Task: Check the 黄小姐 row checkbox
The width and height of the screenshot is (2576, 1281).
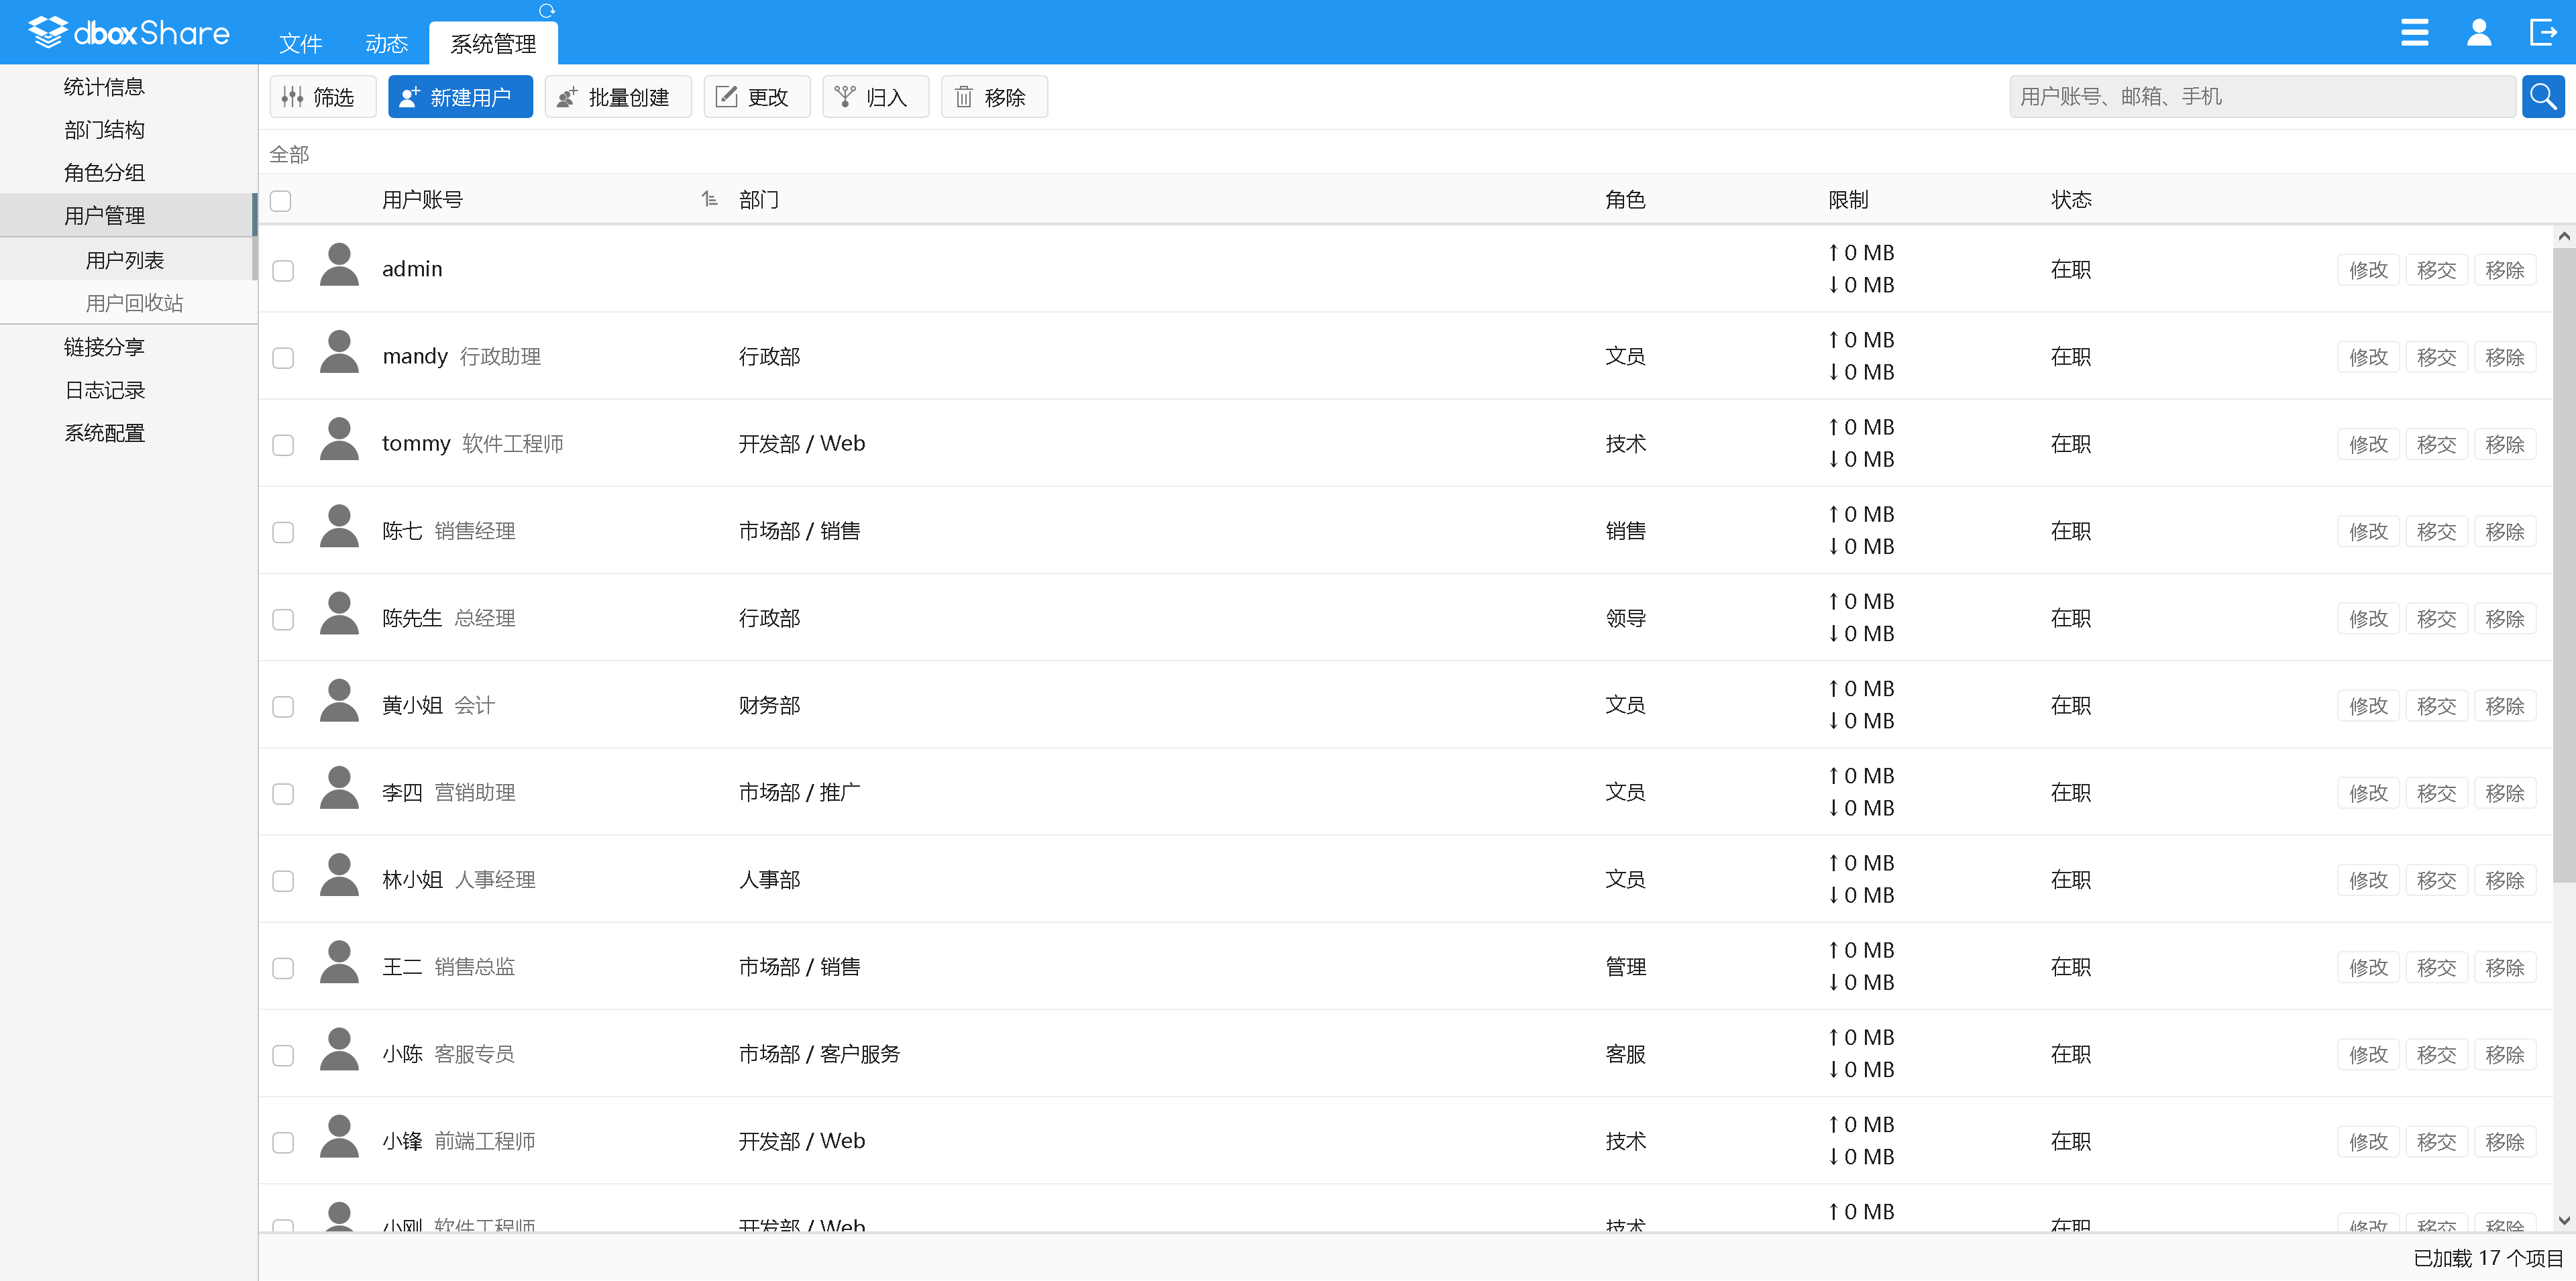Action: coord(283,707)
